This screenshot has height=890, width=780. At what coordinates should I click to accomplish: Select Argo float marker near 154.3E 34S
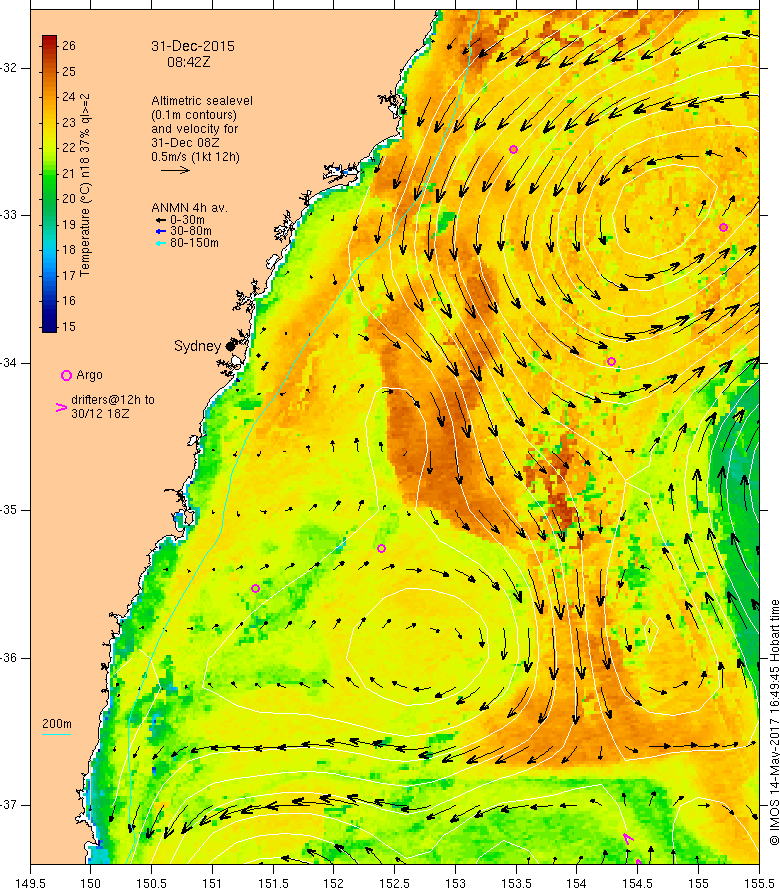pyautogui.click(x=611, y=362)
